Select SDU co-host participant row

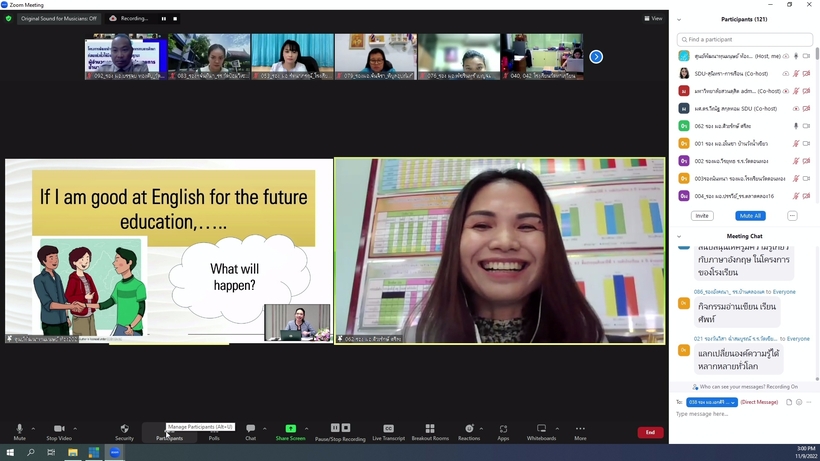(745, 74)
